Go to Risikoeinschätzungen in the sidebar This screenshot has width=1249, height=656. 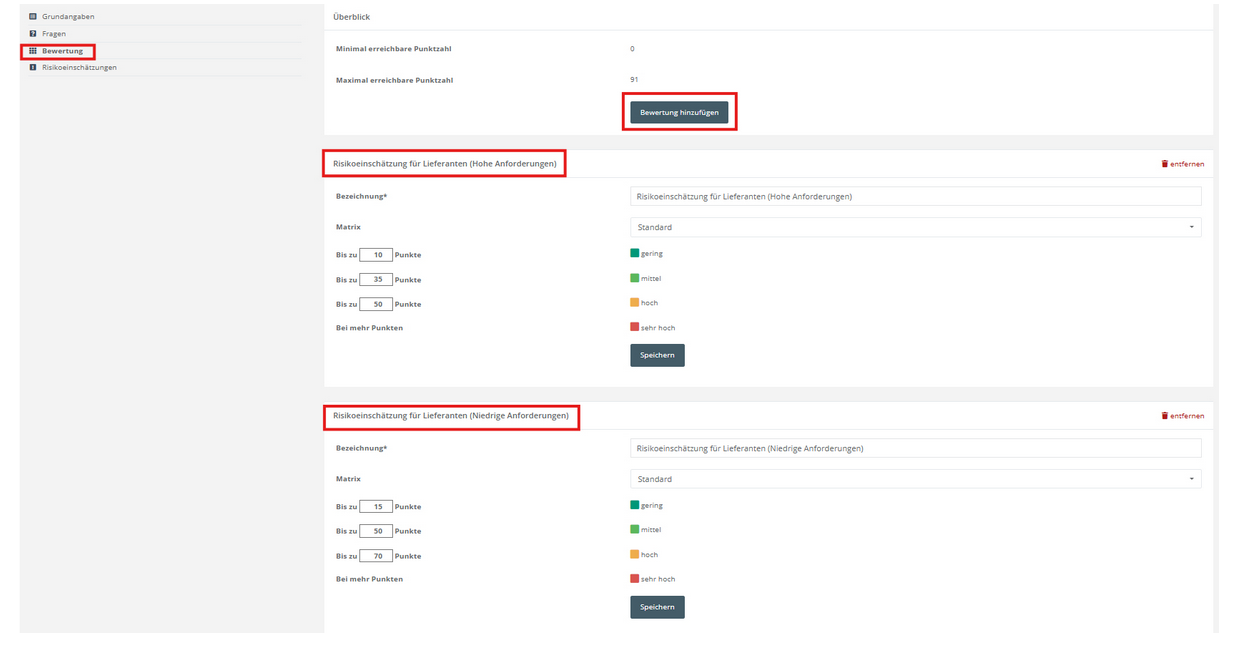click(79, 68)
